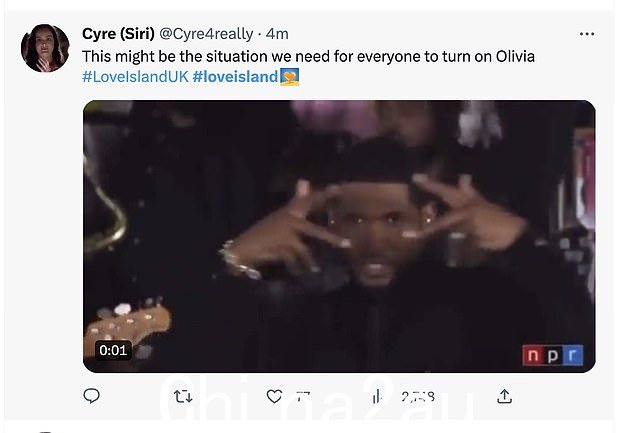Click the reply speech bubble icon
This screenshot has height=433, width=634.
click(91, 395)
